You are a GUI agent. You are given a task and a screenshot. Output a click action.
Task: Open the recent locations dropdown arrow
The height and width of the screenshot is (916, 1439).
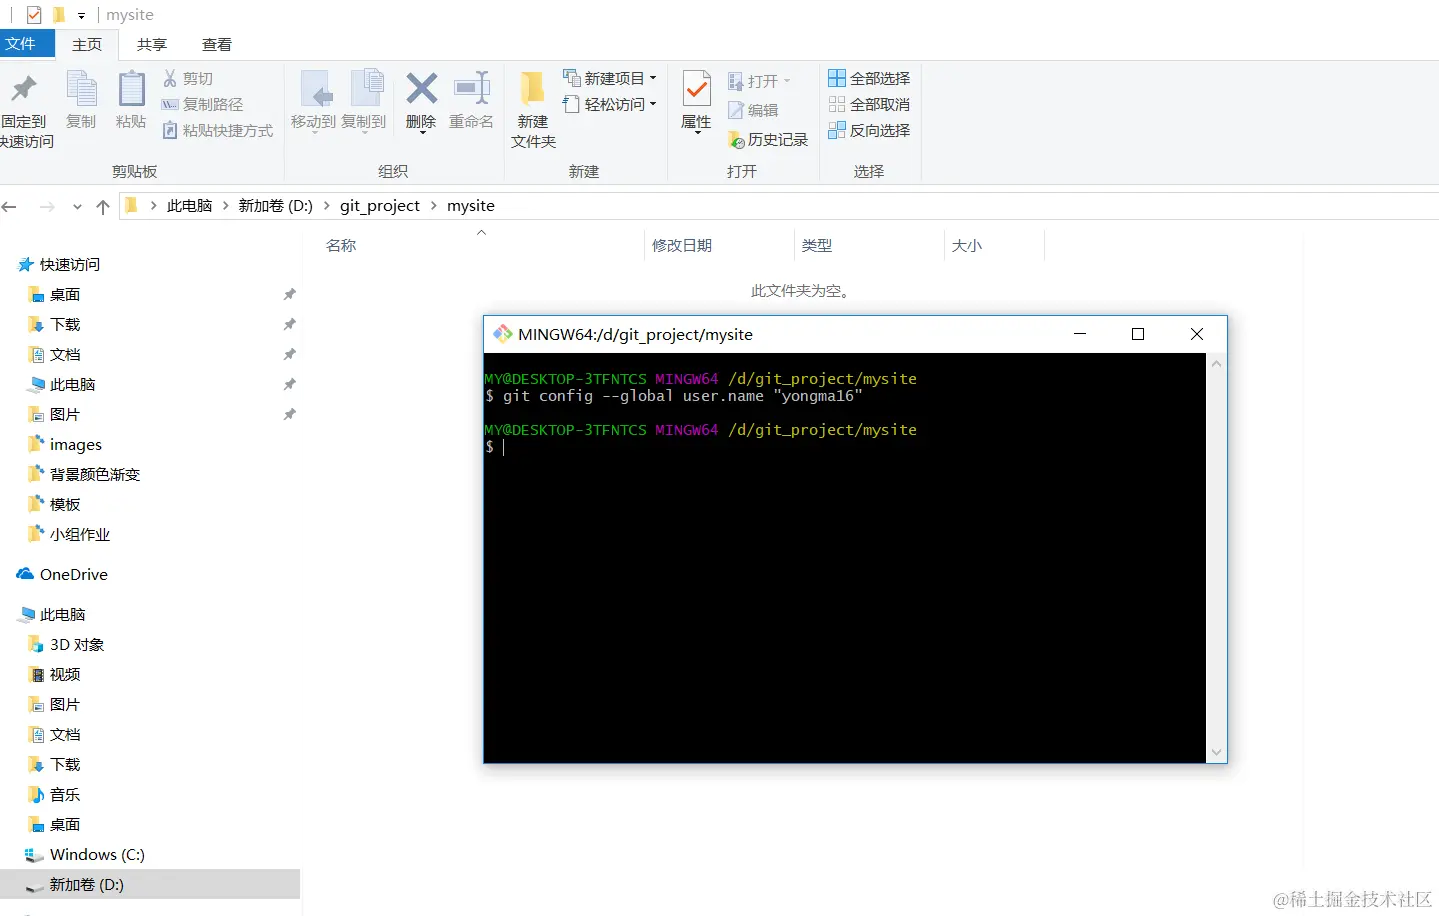(x=77, y=206)
